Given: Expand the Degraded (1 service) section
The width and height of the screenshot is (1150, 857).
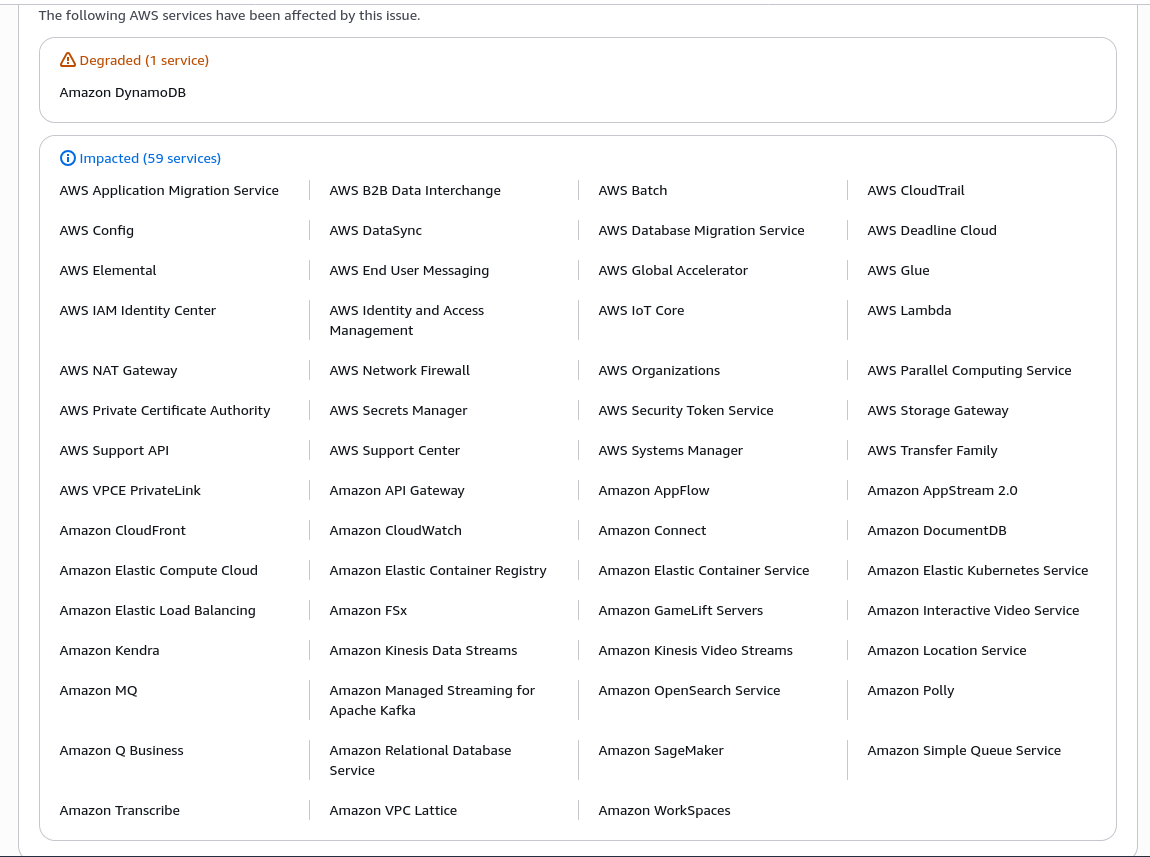Looking at the screenshot, I should [144, 60].
